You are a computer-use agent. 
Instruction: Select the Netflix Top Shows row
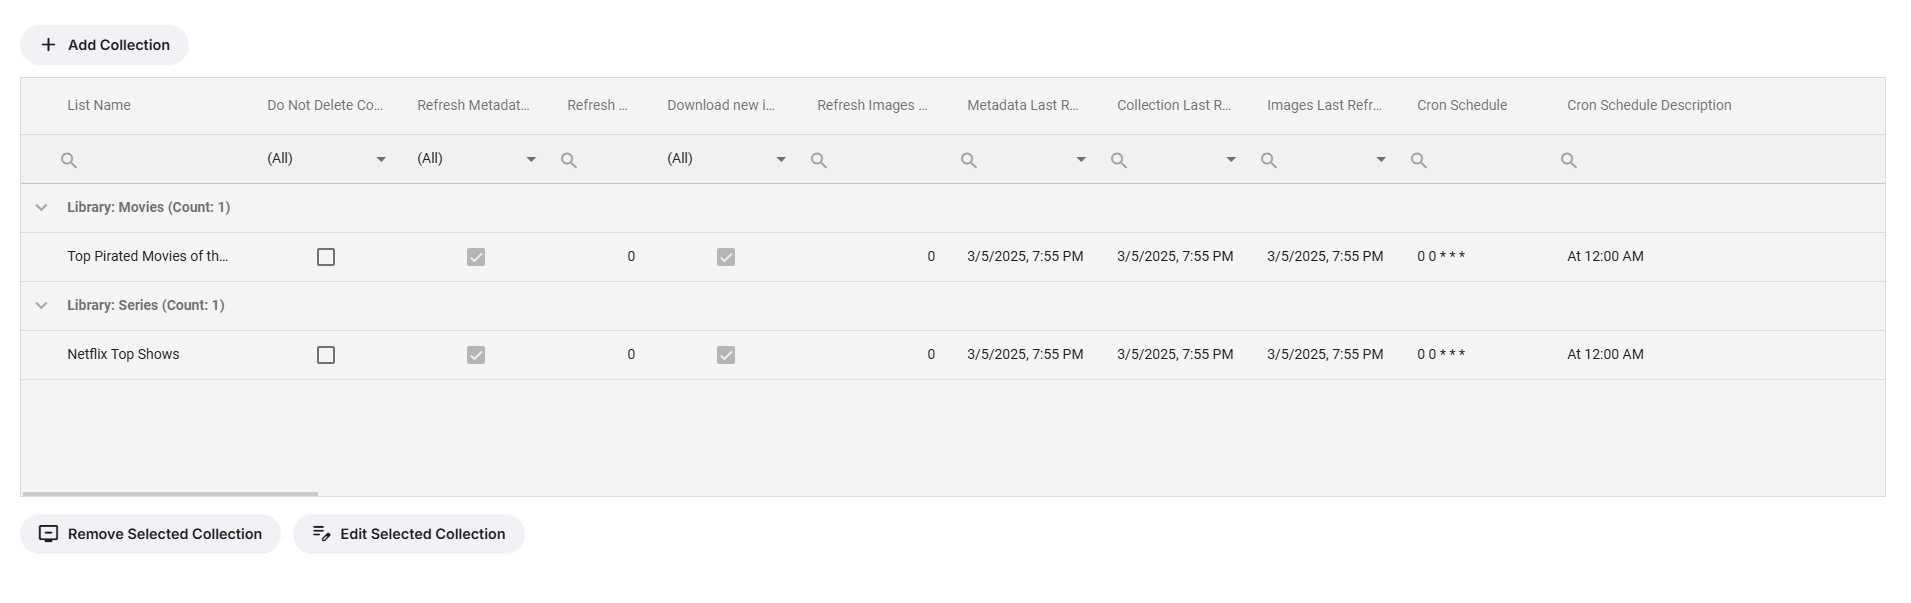(x=123, y=355)
